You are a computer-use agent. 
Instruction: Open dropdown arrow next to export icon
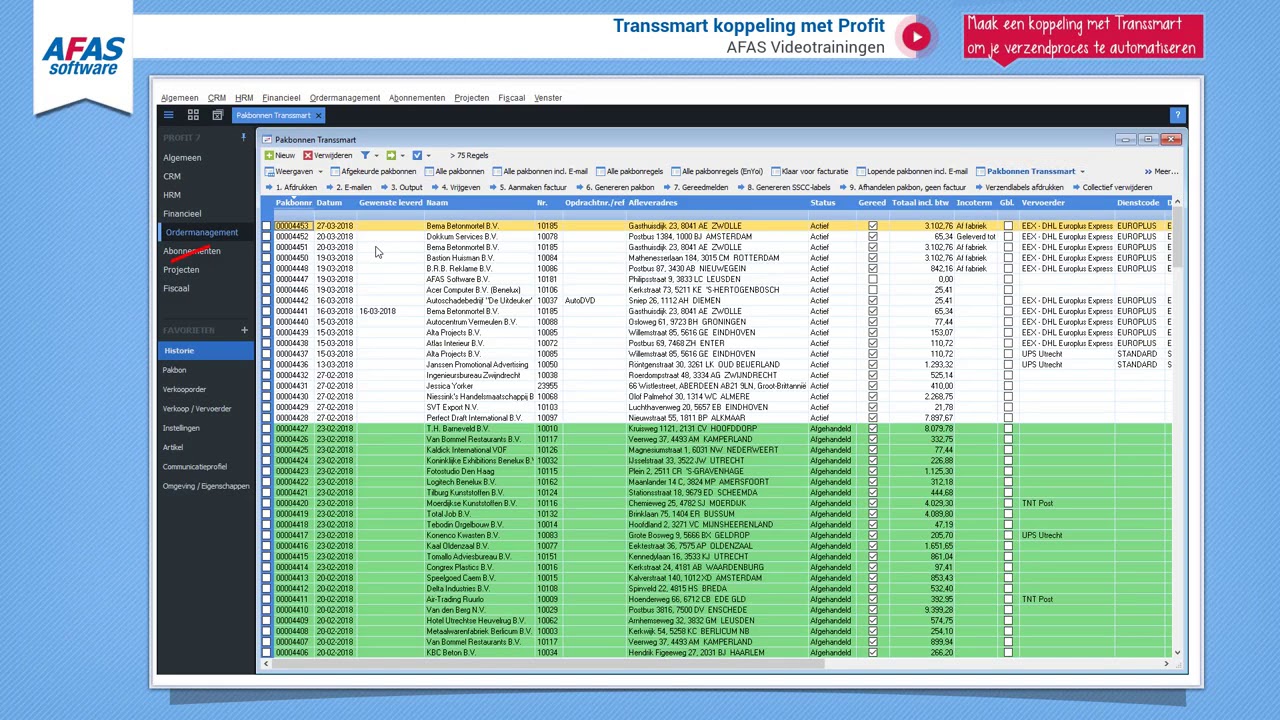pos(403,155)
